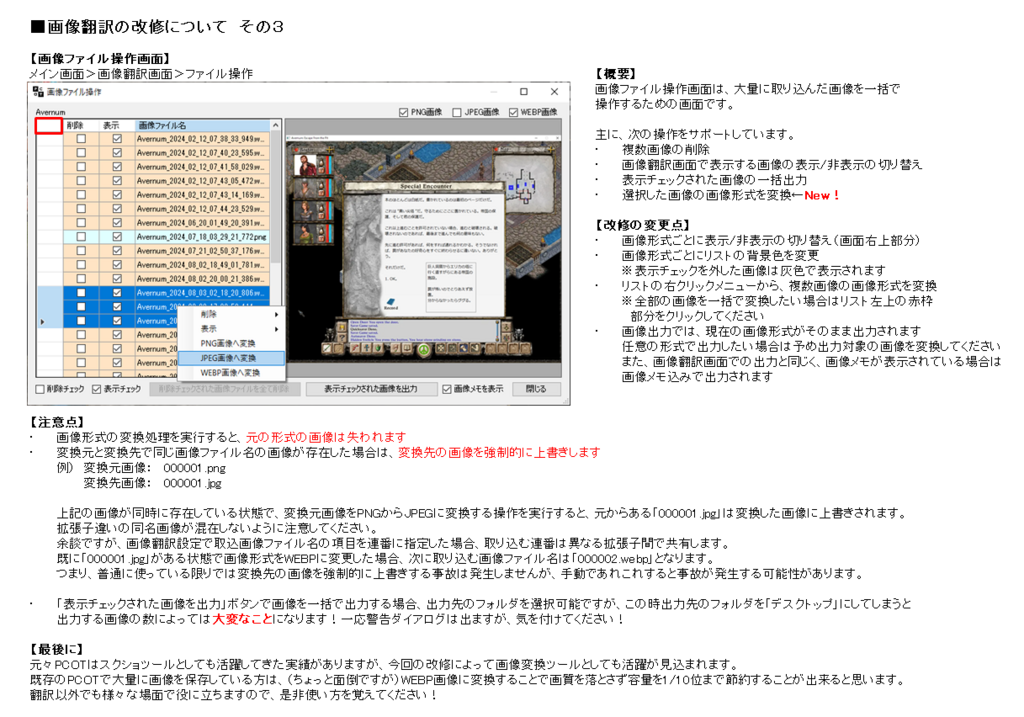1024x717 pixels.
Task: Click the list's scroll-up arrow
Action: tap(275, 125)
